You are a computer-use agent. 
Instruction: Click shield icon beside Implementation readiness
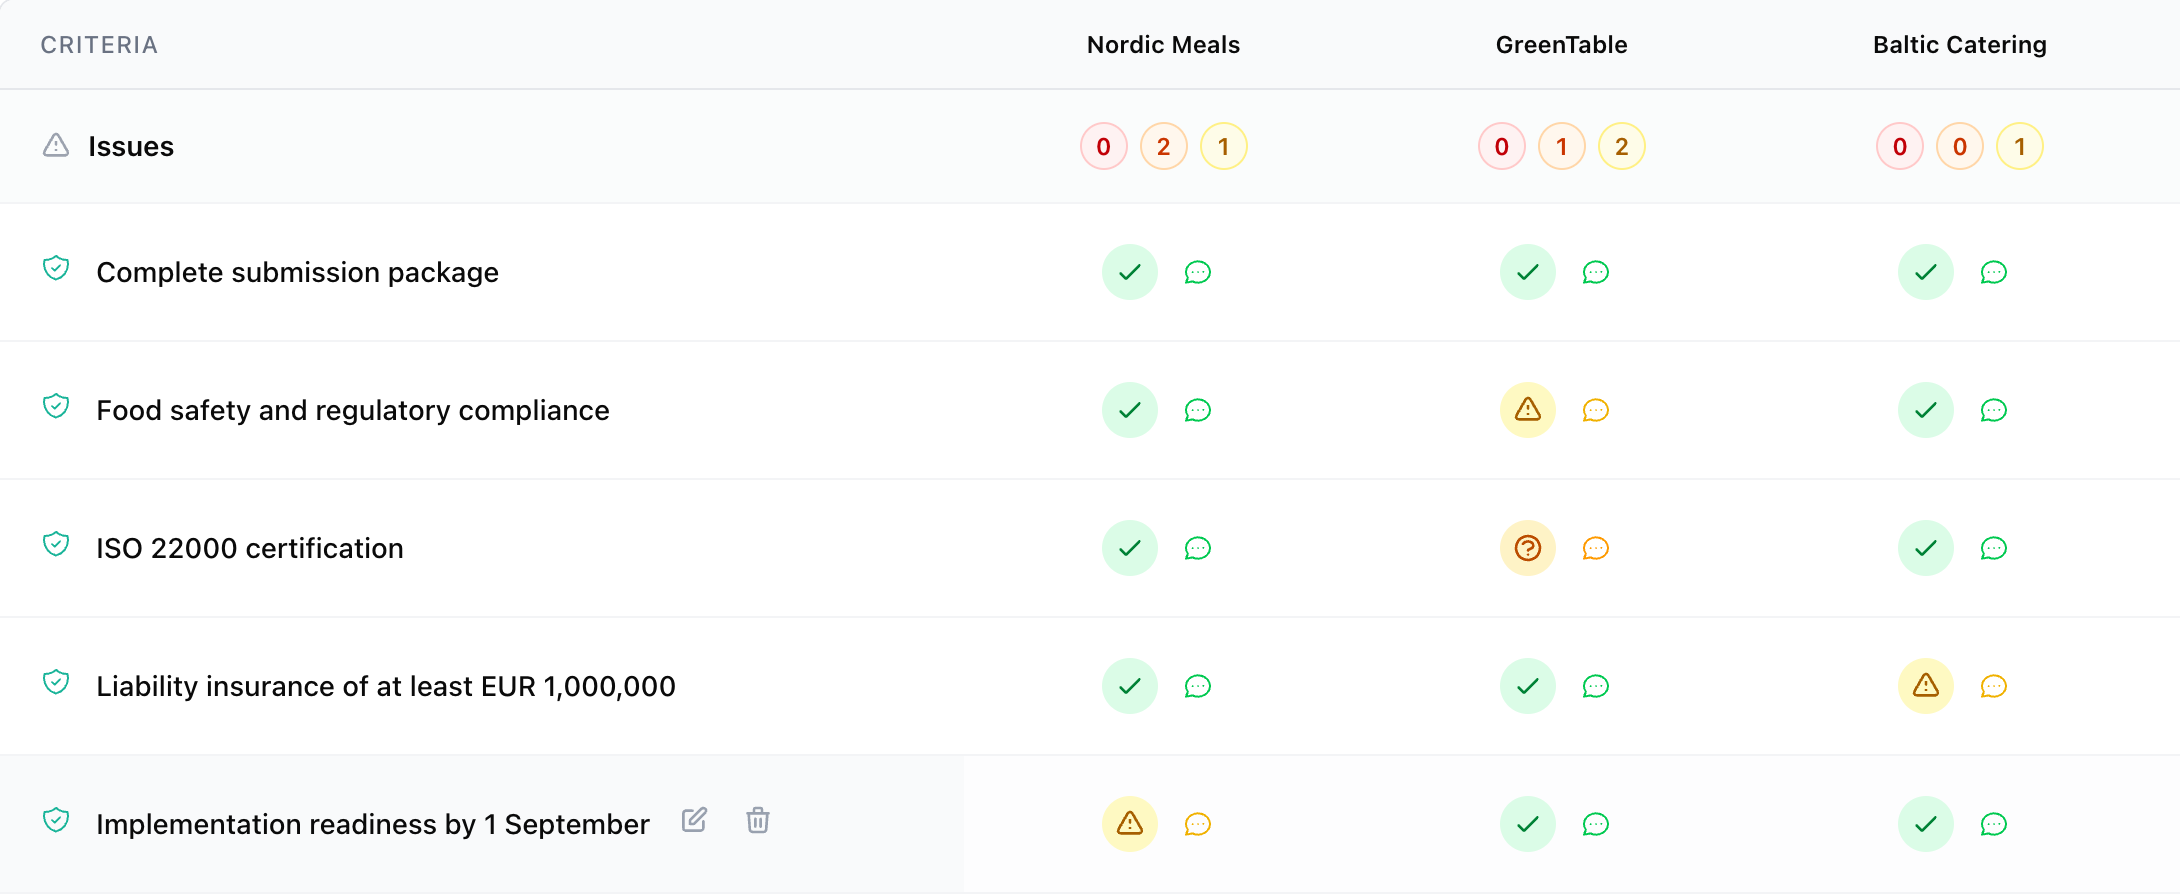click(56, 820)
